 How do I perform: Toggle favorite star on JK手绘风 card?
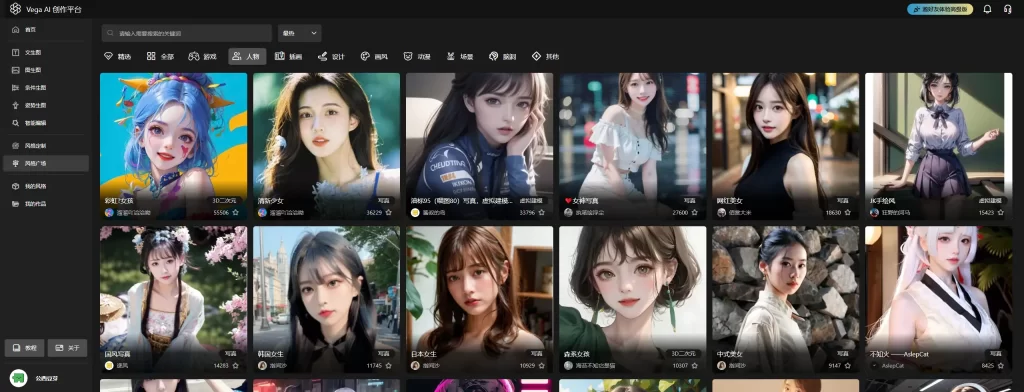(1001, 212)
